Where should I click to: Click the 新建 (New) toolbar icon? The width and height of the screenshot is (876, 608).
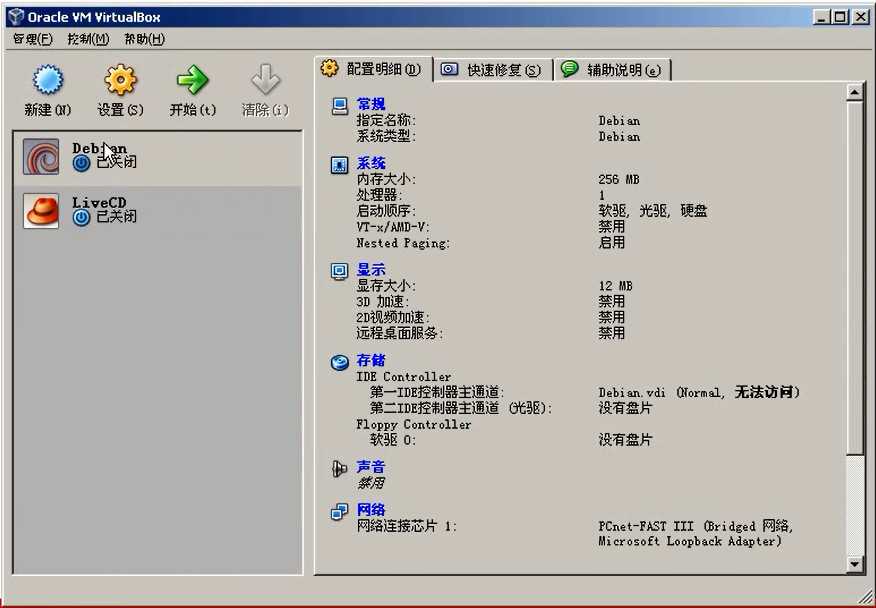pos(47,79)
